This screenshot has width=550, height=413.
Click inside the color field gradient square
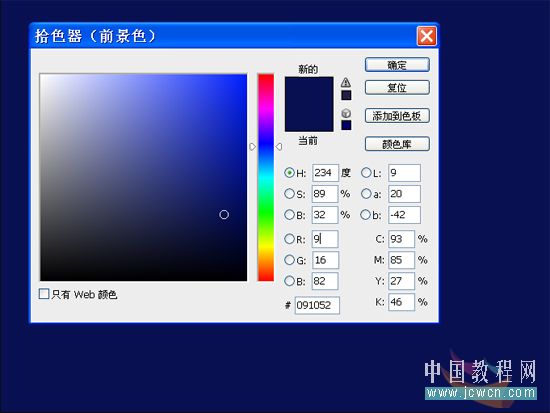143,177
